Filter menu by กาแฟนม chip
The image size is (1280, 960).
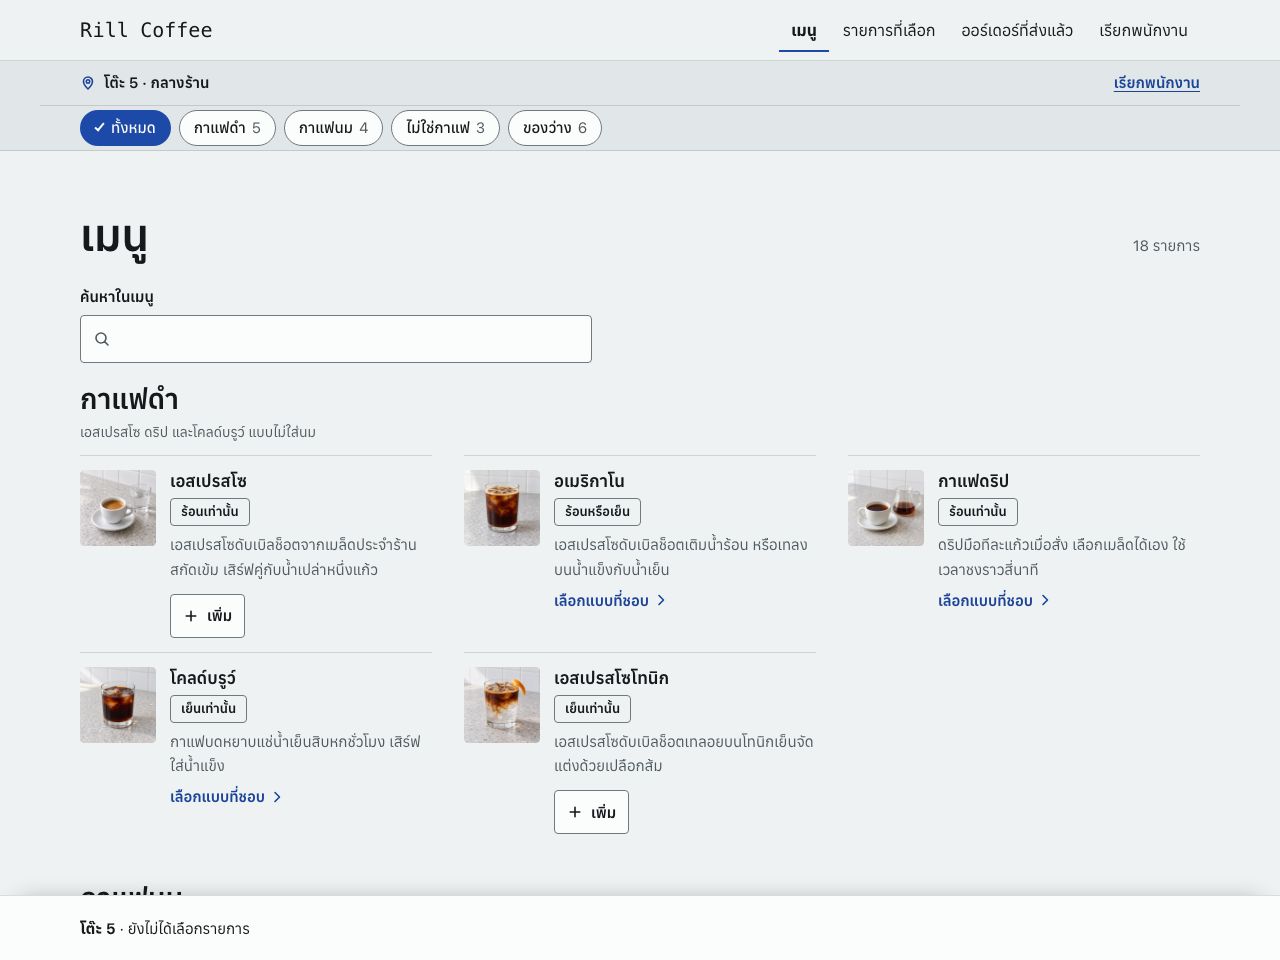pyautogui.click(x=333, y=128)
